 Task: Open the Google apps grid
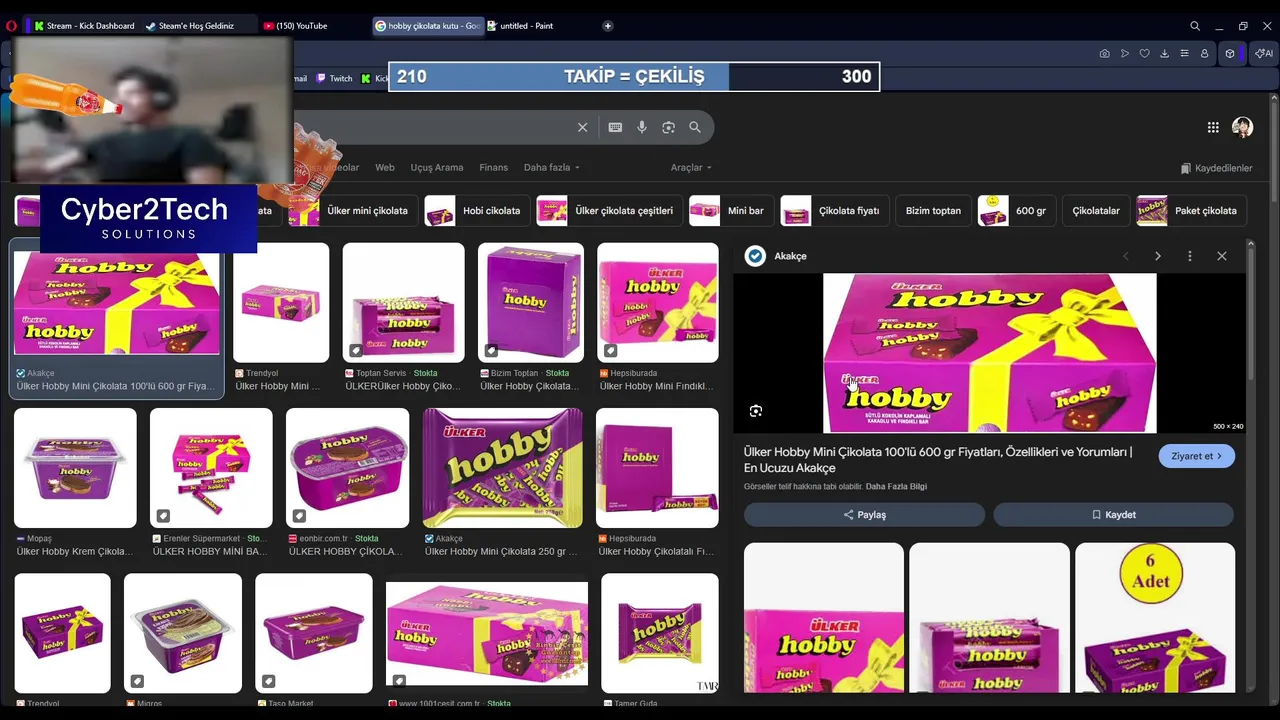coord(1213,127)
